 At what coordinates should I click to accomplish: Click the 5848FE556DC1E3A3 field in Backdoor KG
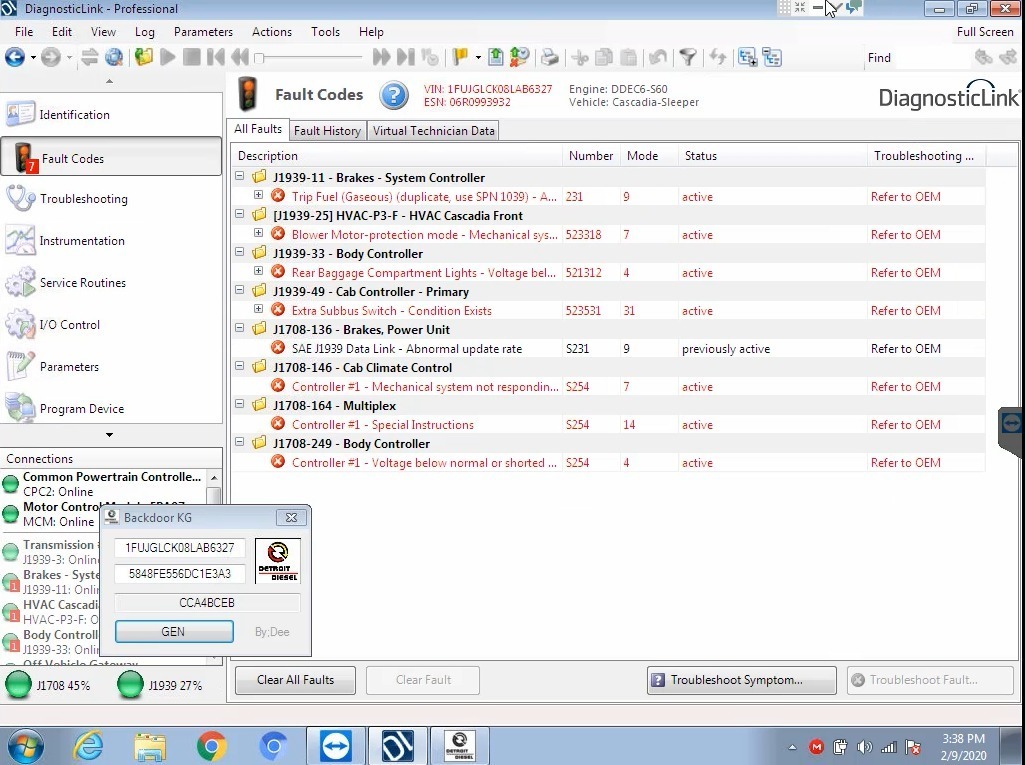[x=180, y=573]
